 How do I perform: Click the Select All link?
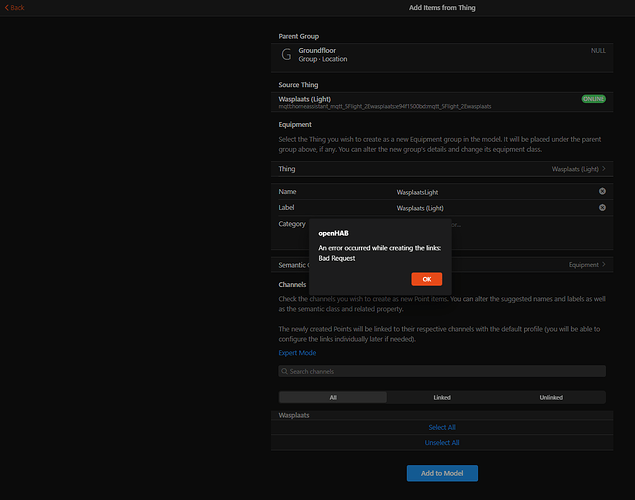pos(441,427)
